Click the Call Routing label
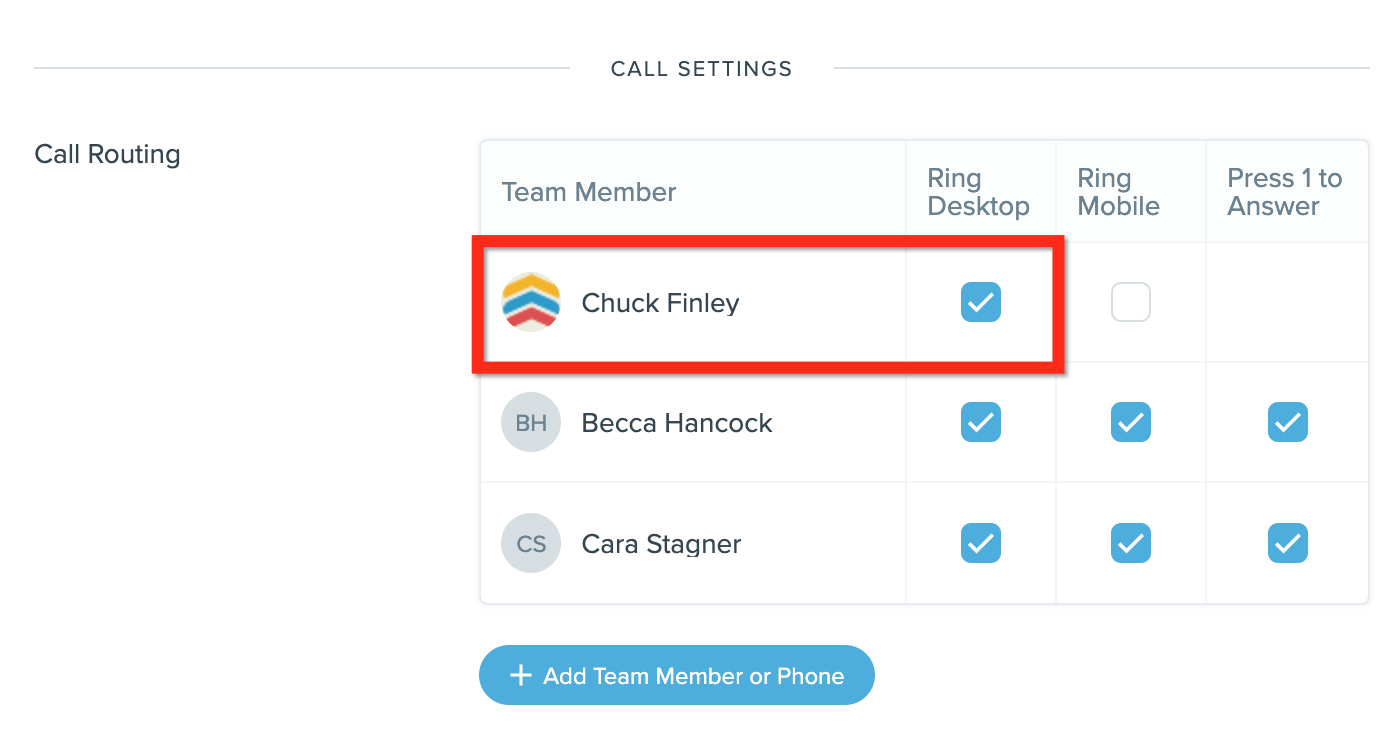This screenshot has height=738, width=1398. click(x=107, y=155)
